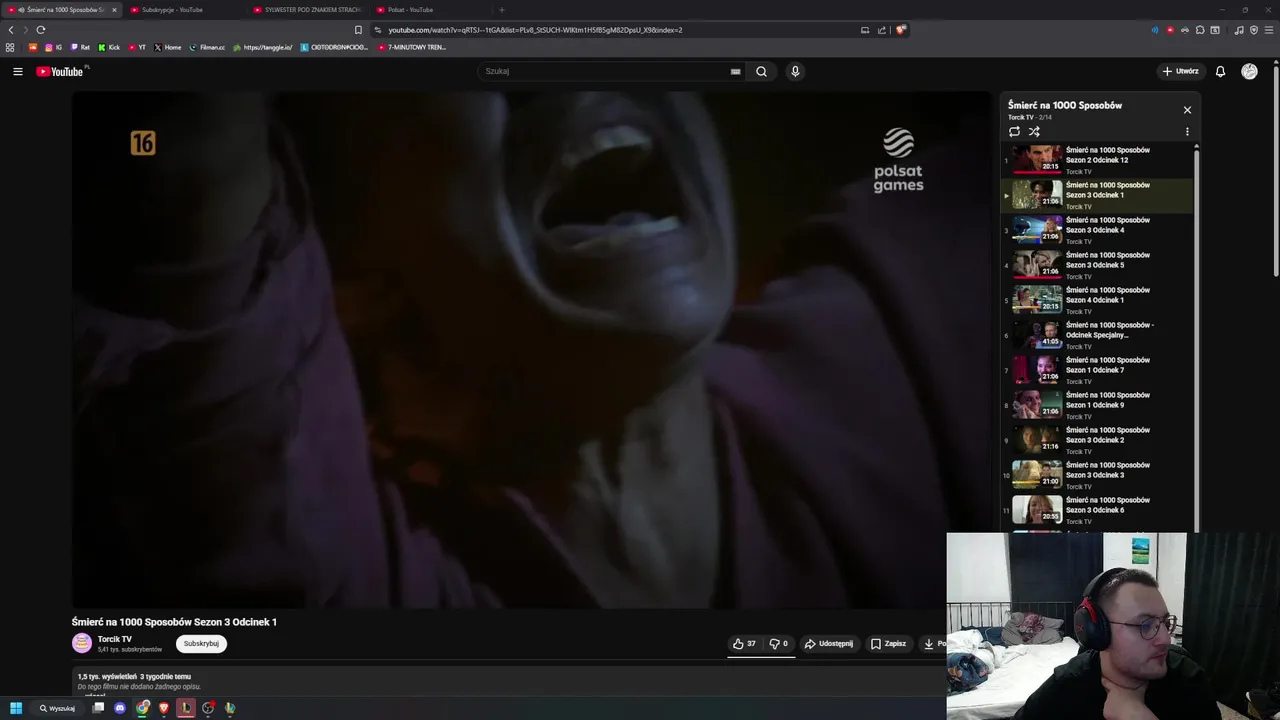Play Sezon 2 Odcinek 12 from playlist

click(x=1097, y=160)
